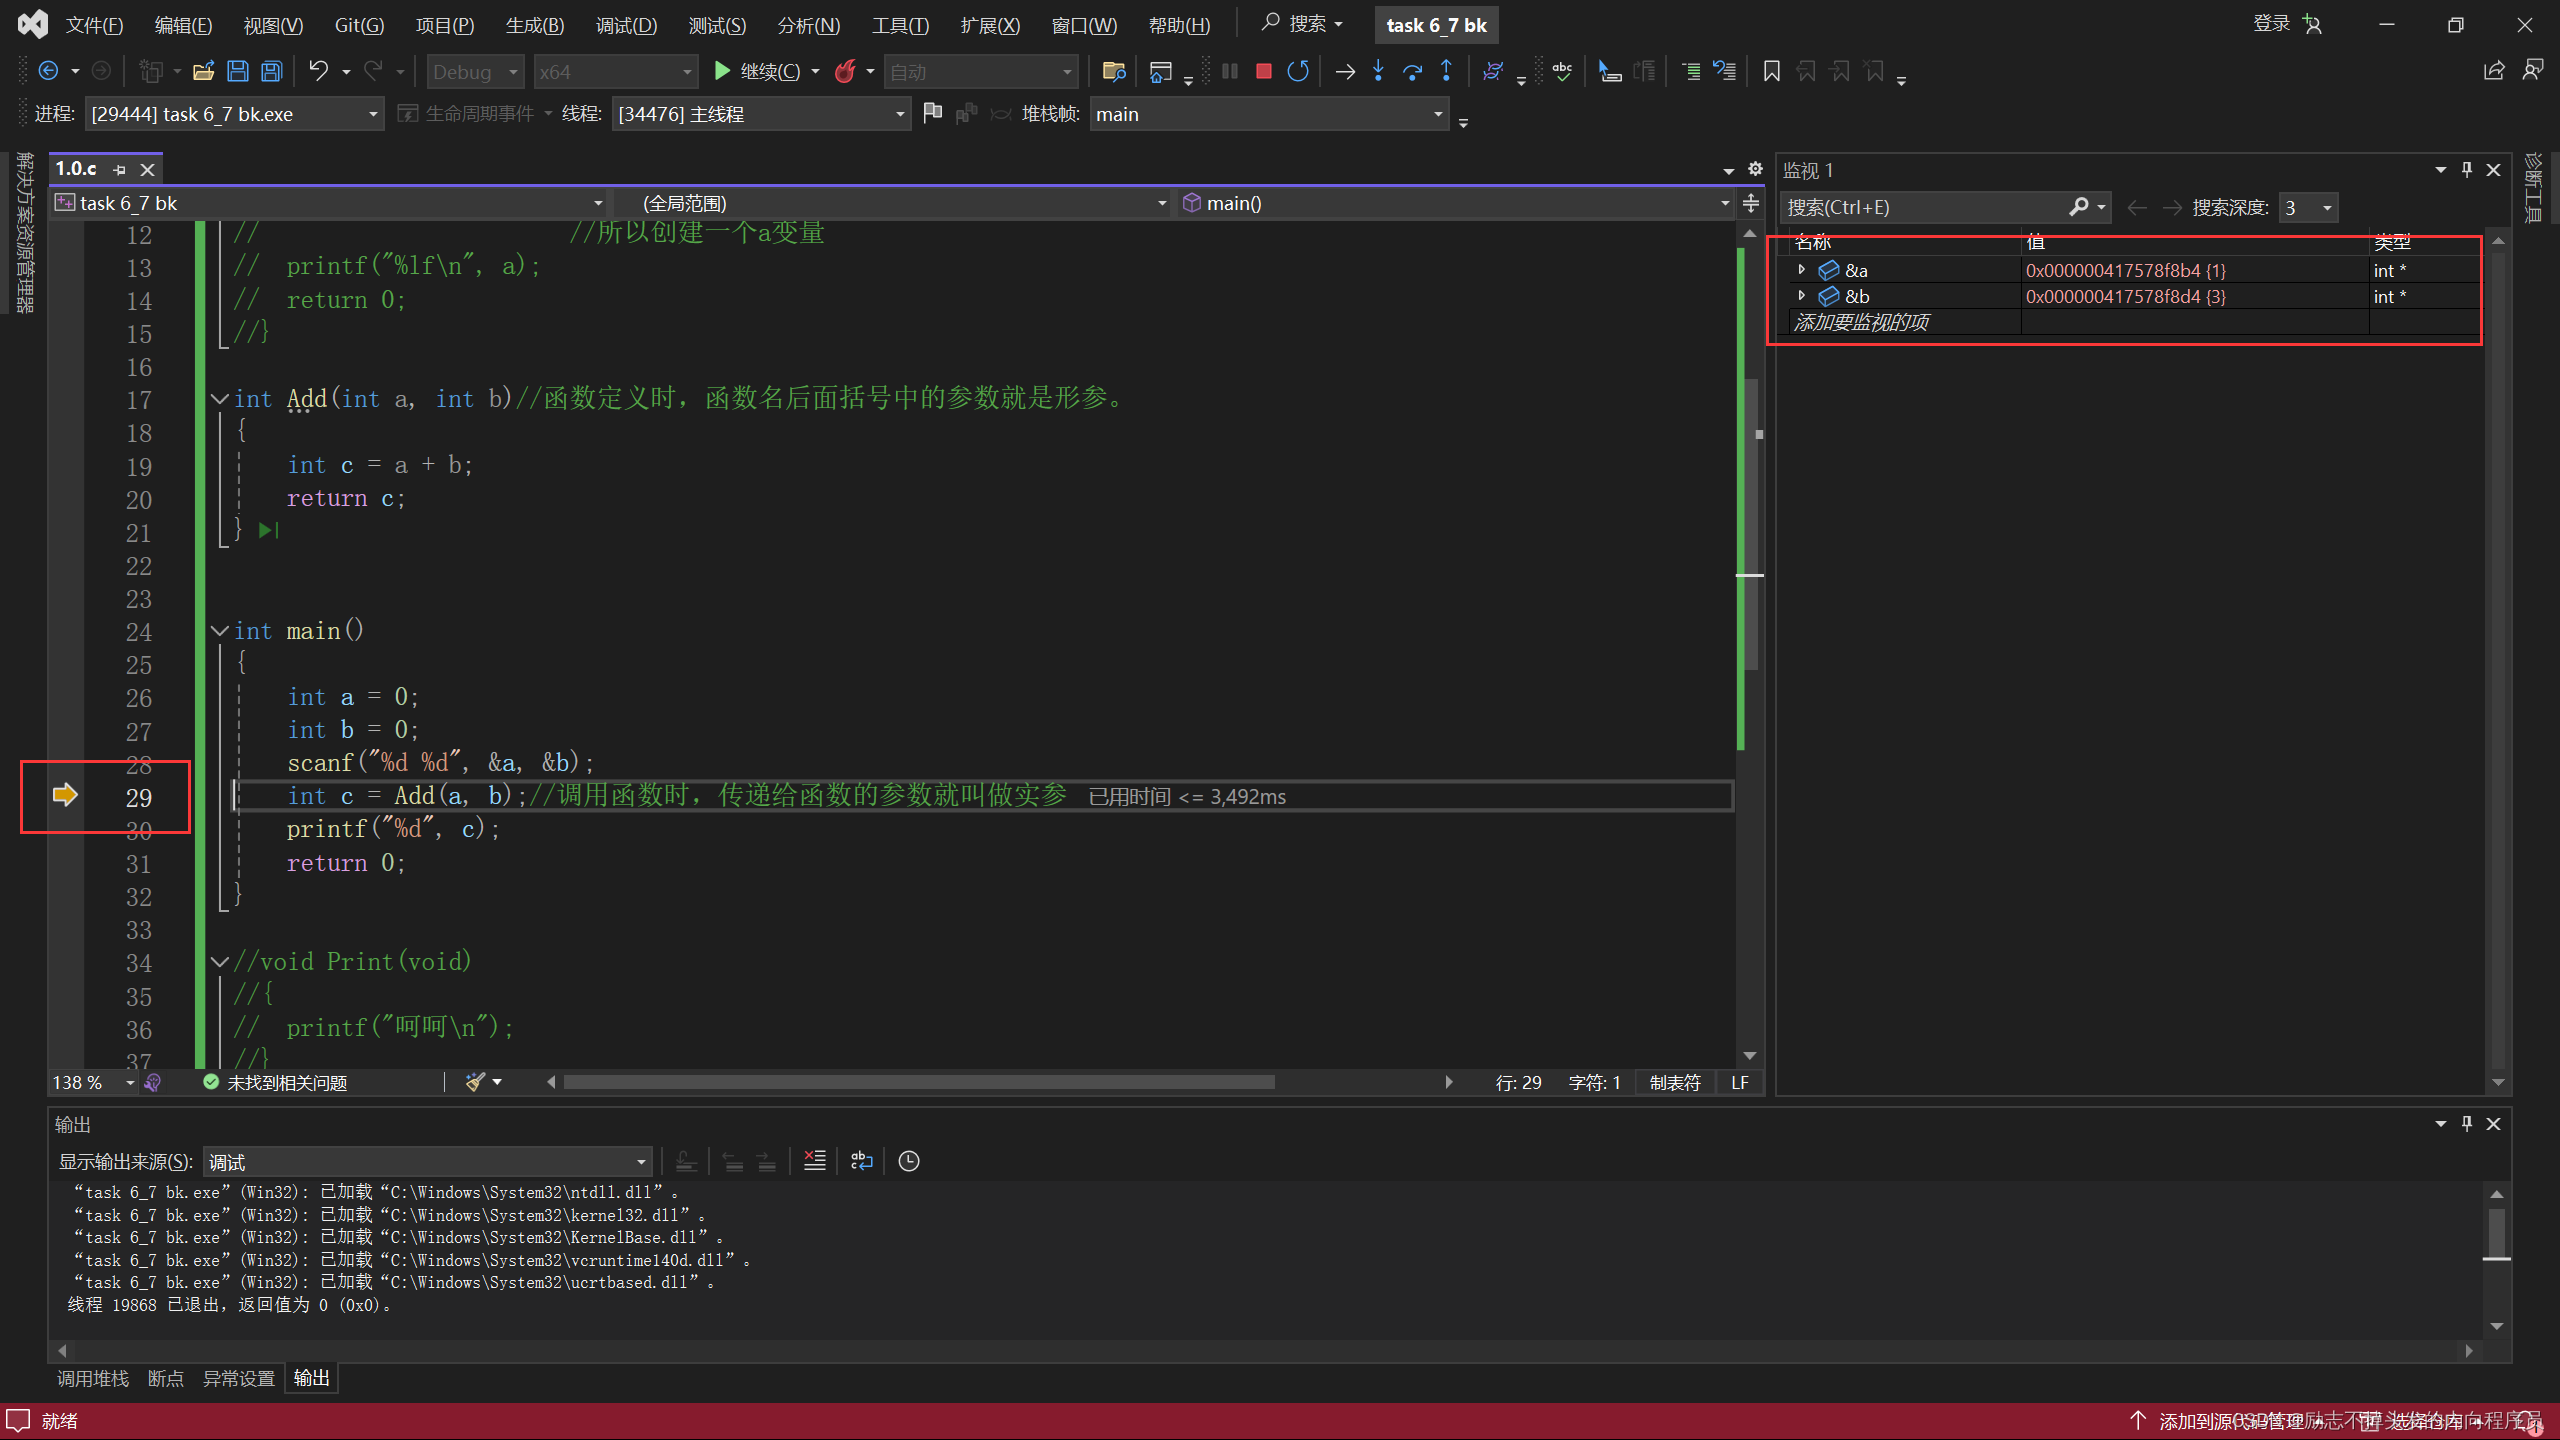Open the 生成(B) menu
The image size is (2560, 1440).
click(535, 25)
